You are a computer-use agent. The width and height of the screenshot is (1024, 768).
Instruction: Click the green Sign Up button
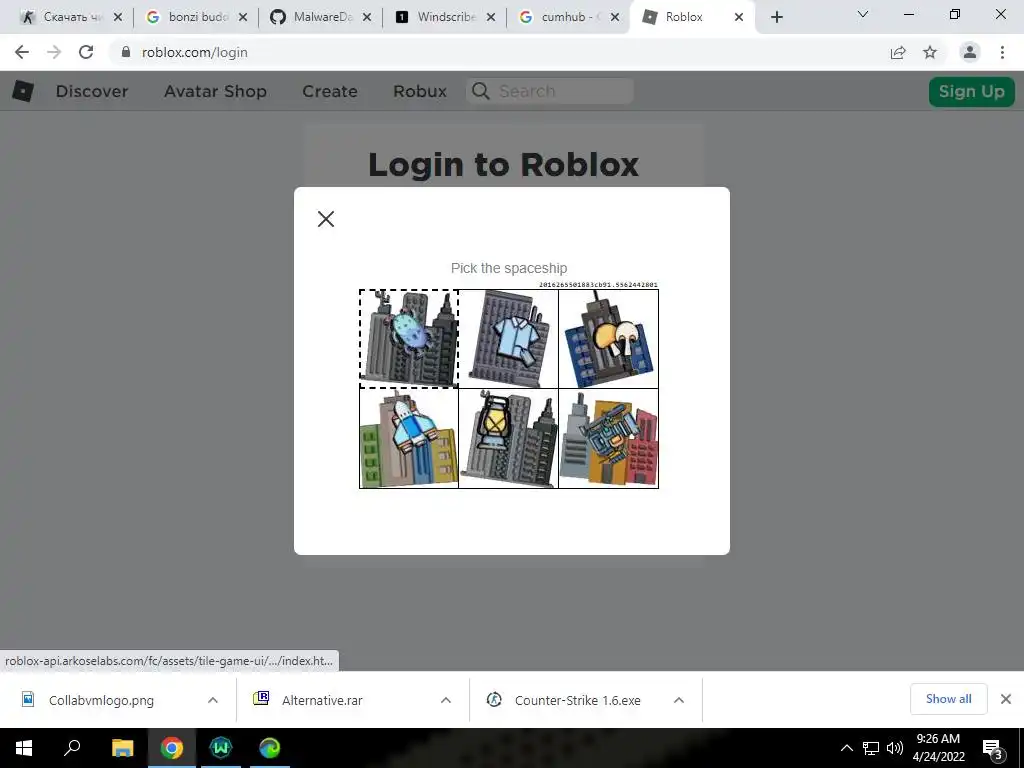(972, 91)
